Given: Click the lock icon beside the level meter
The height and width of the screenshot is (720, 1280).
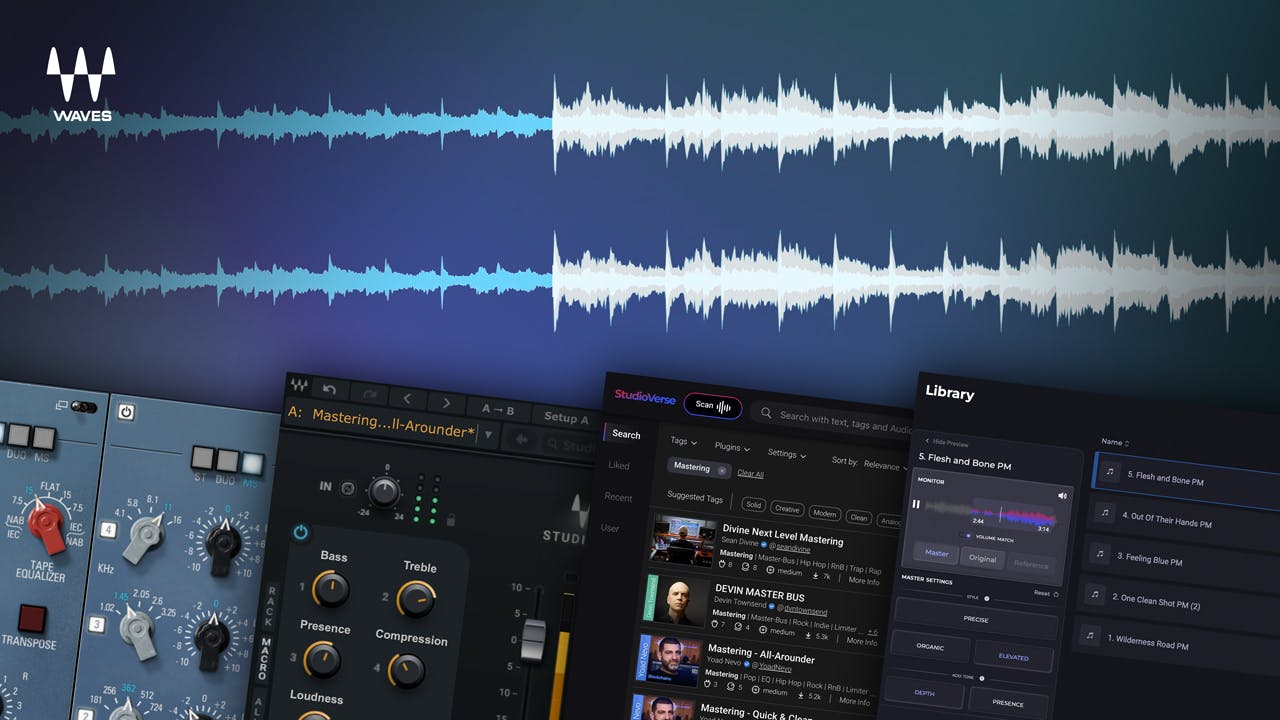Looking at the screenshot, I should (451, 520).
